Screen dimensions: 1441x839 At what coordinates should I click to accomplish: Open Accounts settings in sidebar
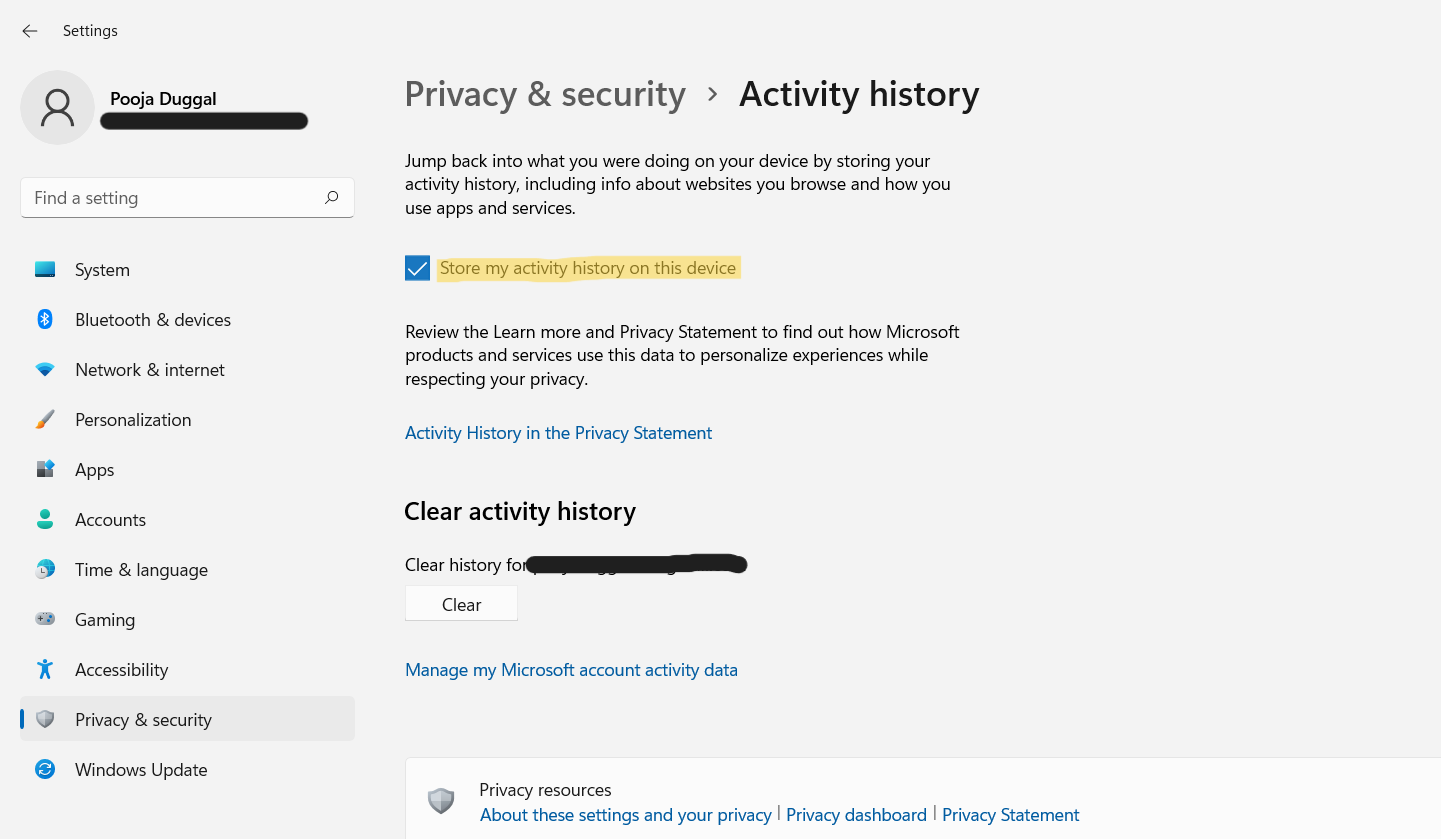[x=110, y=520]
